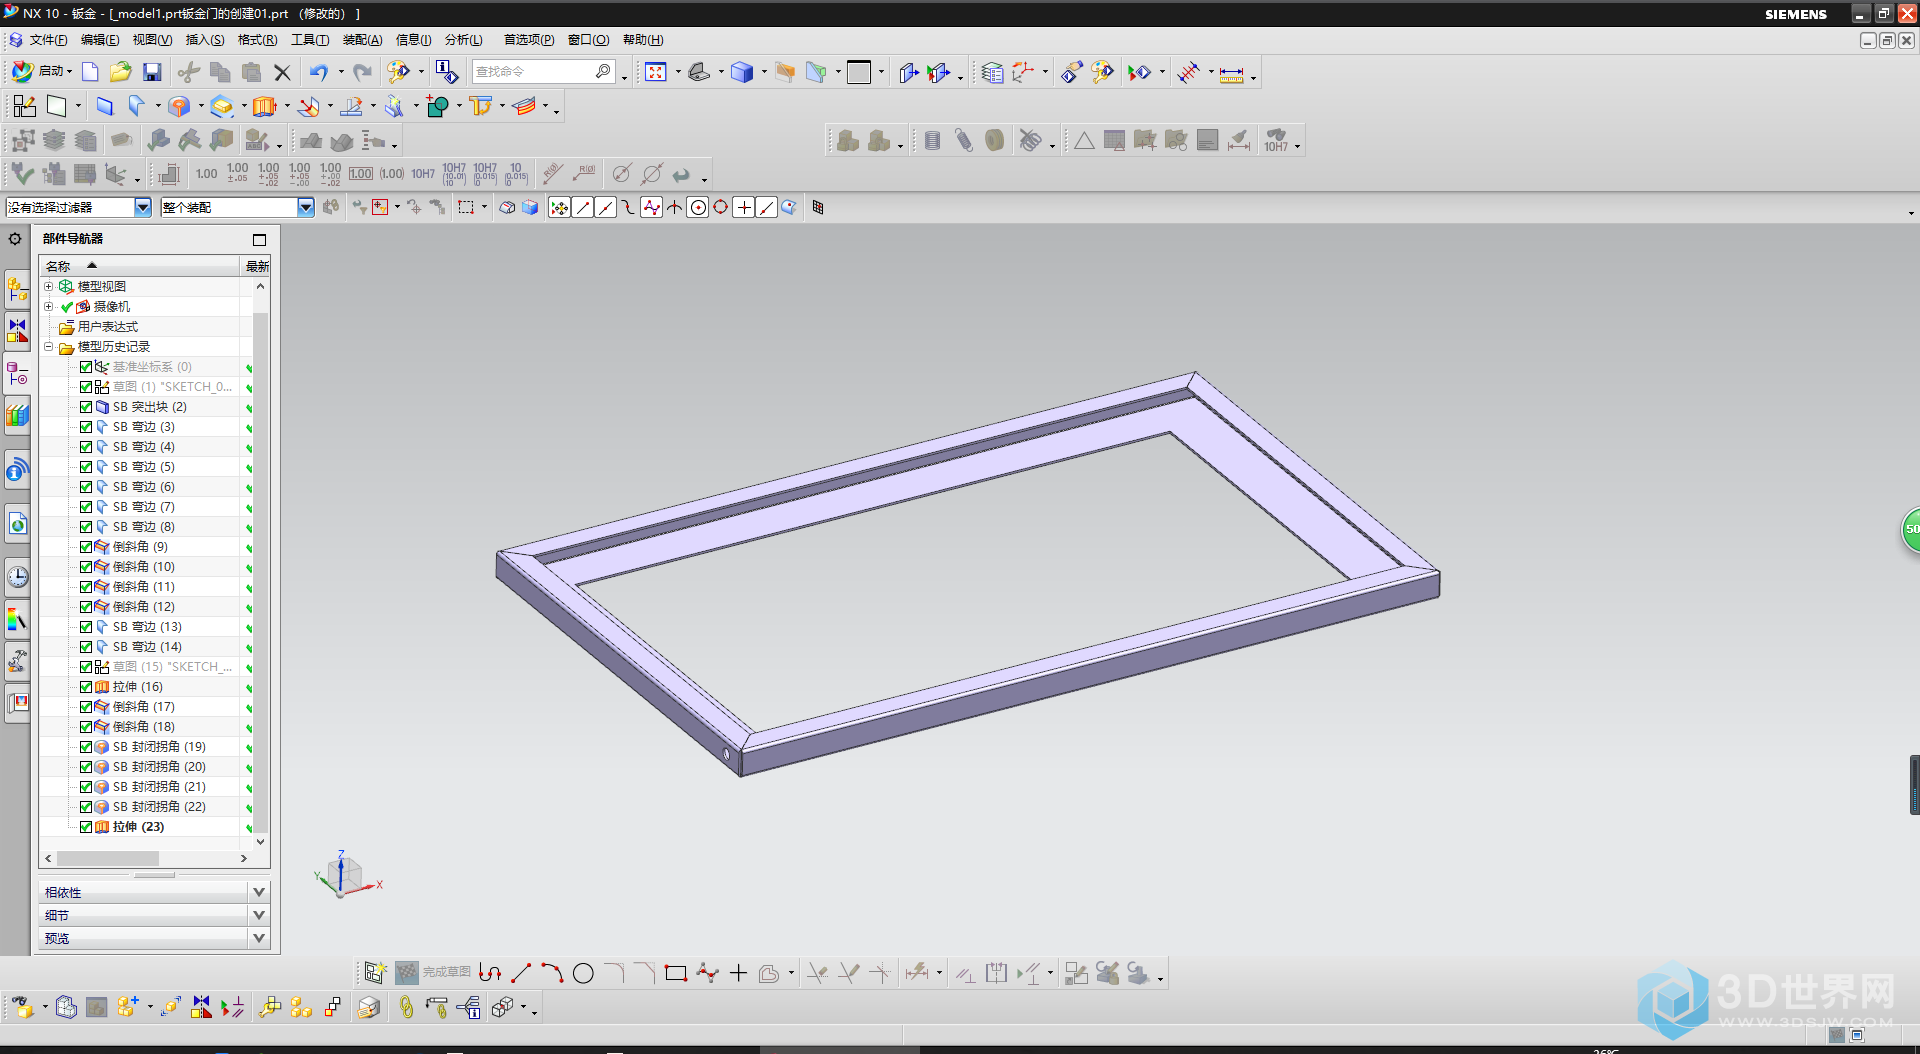This screenshot has height=1054, width=1920.
Task: Click the Point plus sketch tool
Action: [738, 973]
